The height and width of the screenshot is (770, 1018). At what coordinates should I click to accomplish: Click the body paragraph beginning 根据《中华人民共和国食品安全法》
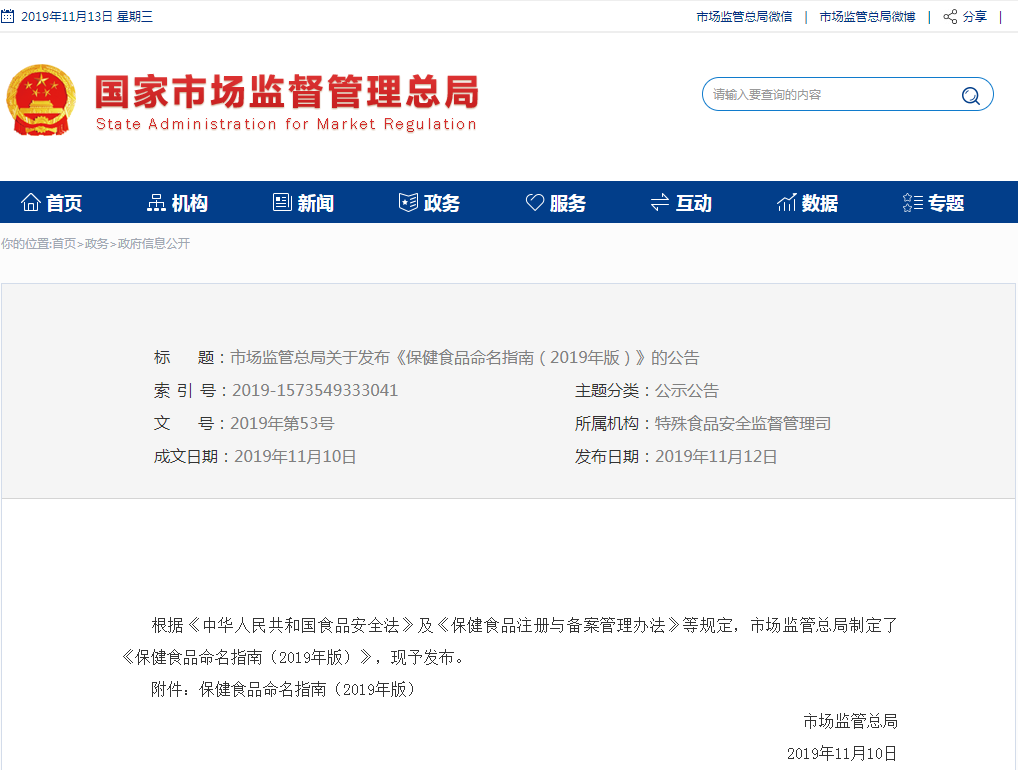click(x=509, y=641)
